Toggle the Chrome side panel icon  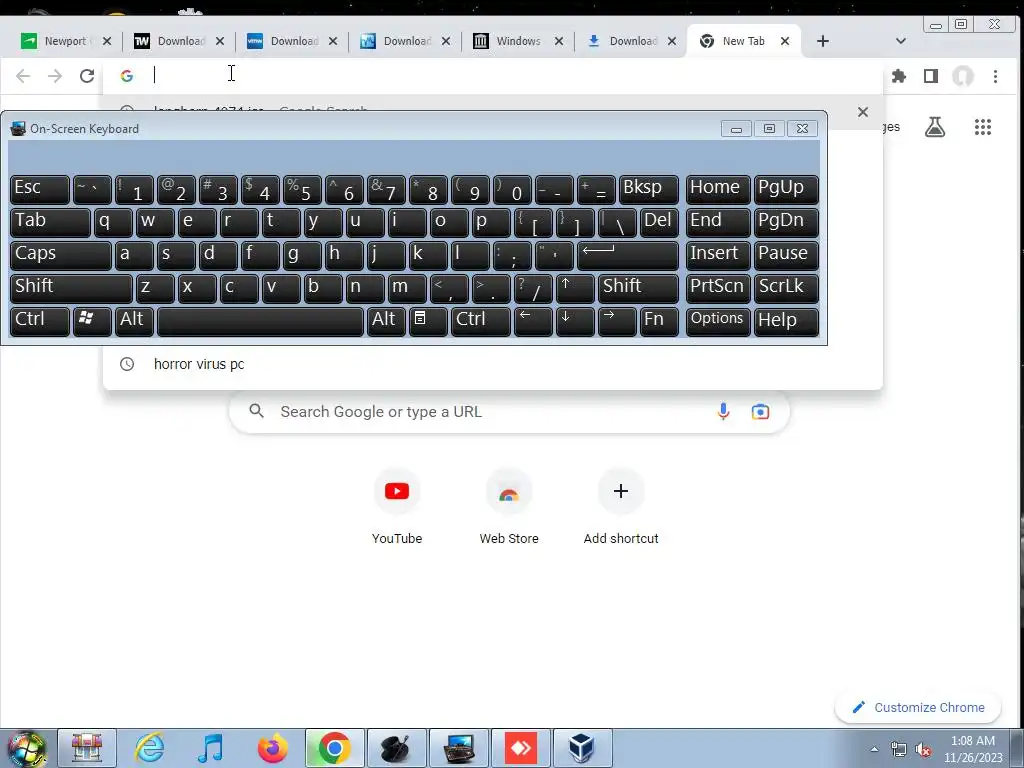click(x=931, y=76)
